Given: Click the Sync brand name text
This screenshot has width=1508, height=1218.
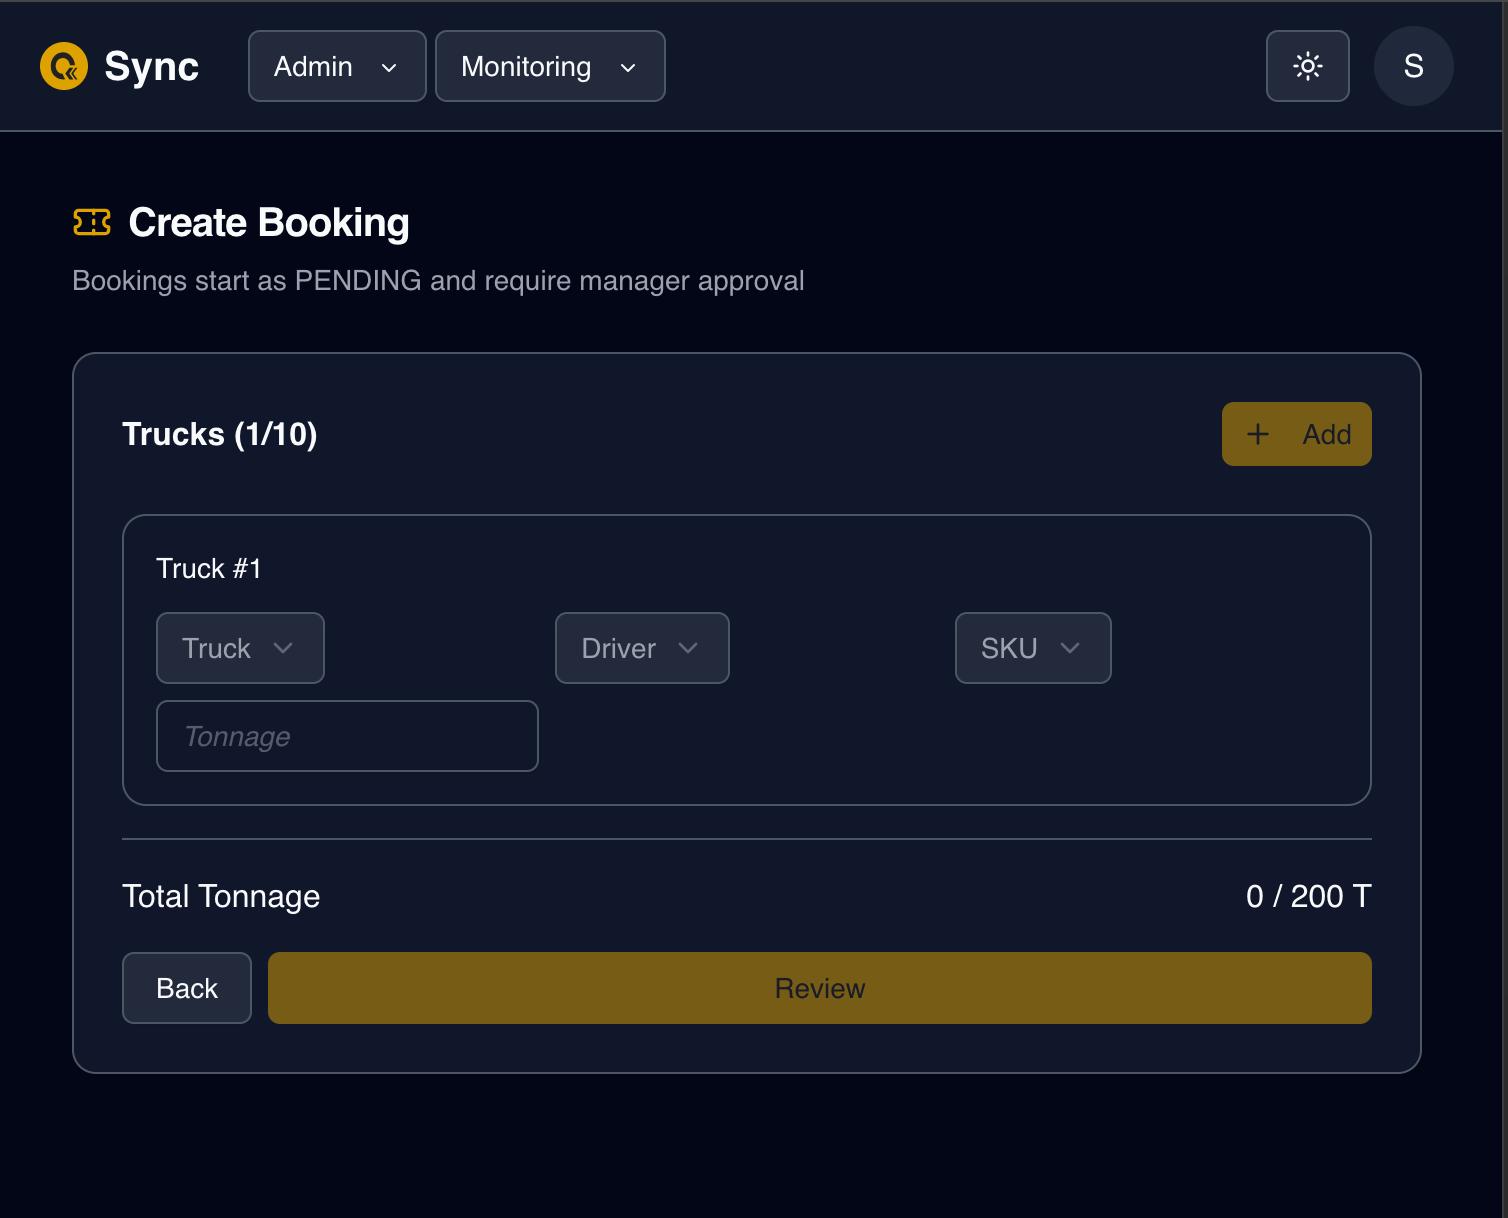Looking at the screenshot, I should pyautogui.click(x=152, y=66).
